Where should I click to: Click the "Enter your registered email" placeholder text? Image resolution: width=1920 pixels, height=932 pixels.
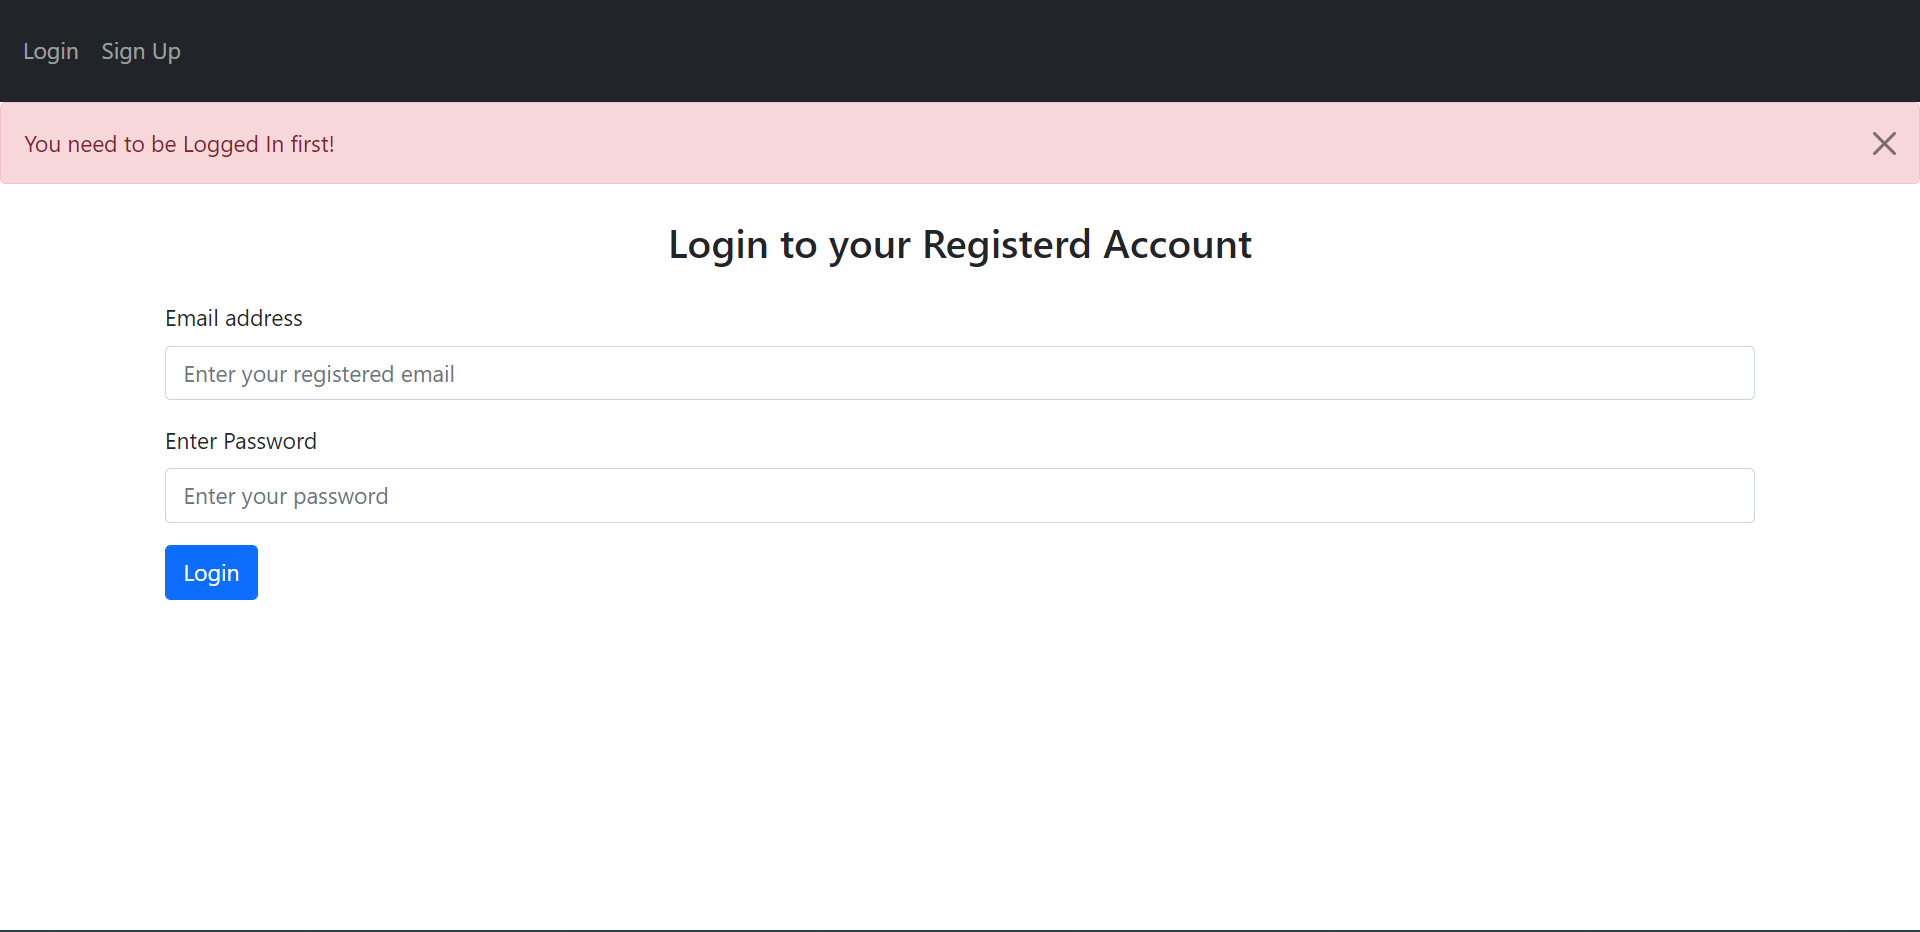319,374
